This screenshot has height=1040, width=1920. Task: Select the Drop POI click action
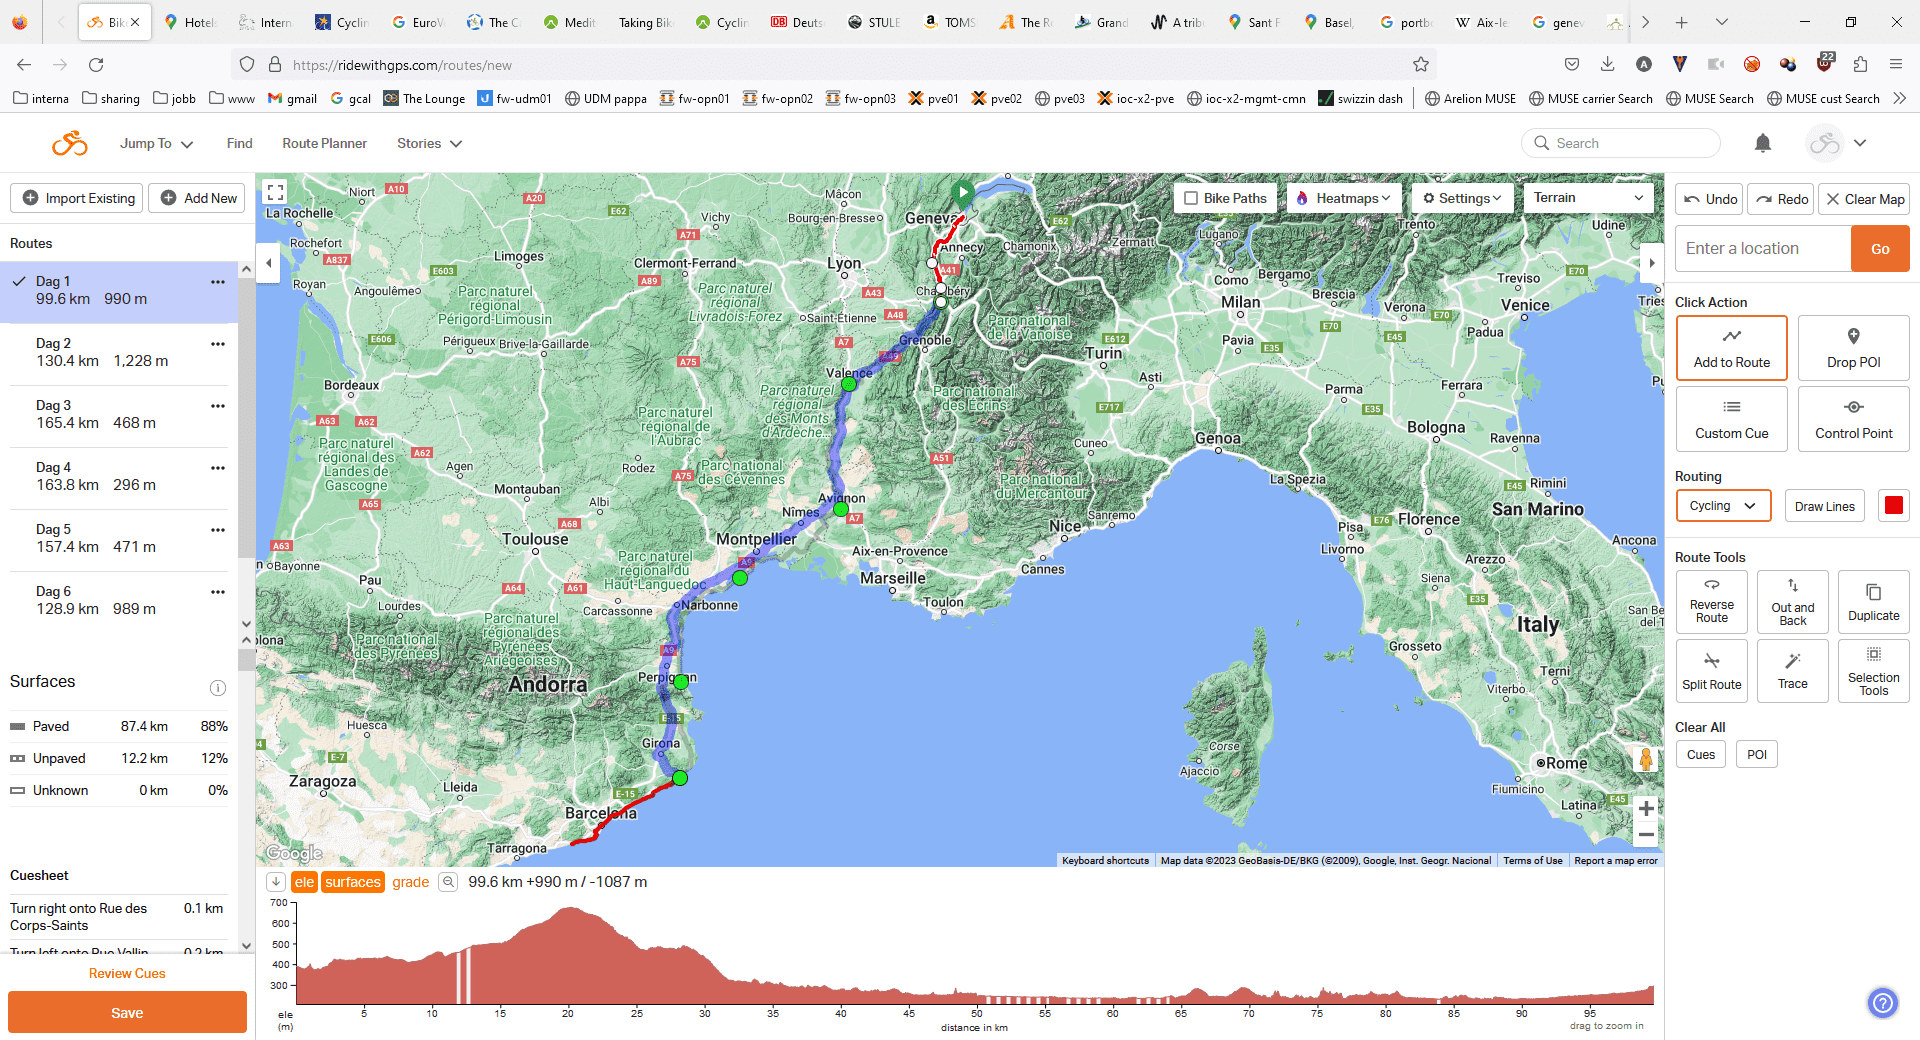coord(1853,348)
